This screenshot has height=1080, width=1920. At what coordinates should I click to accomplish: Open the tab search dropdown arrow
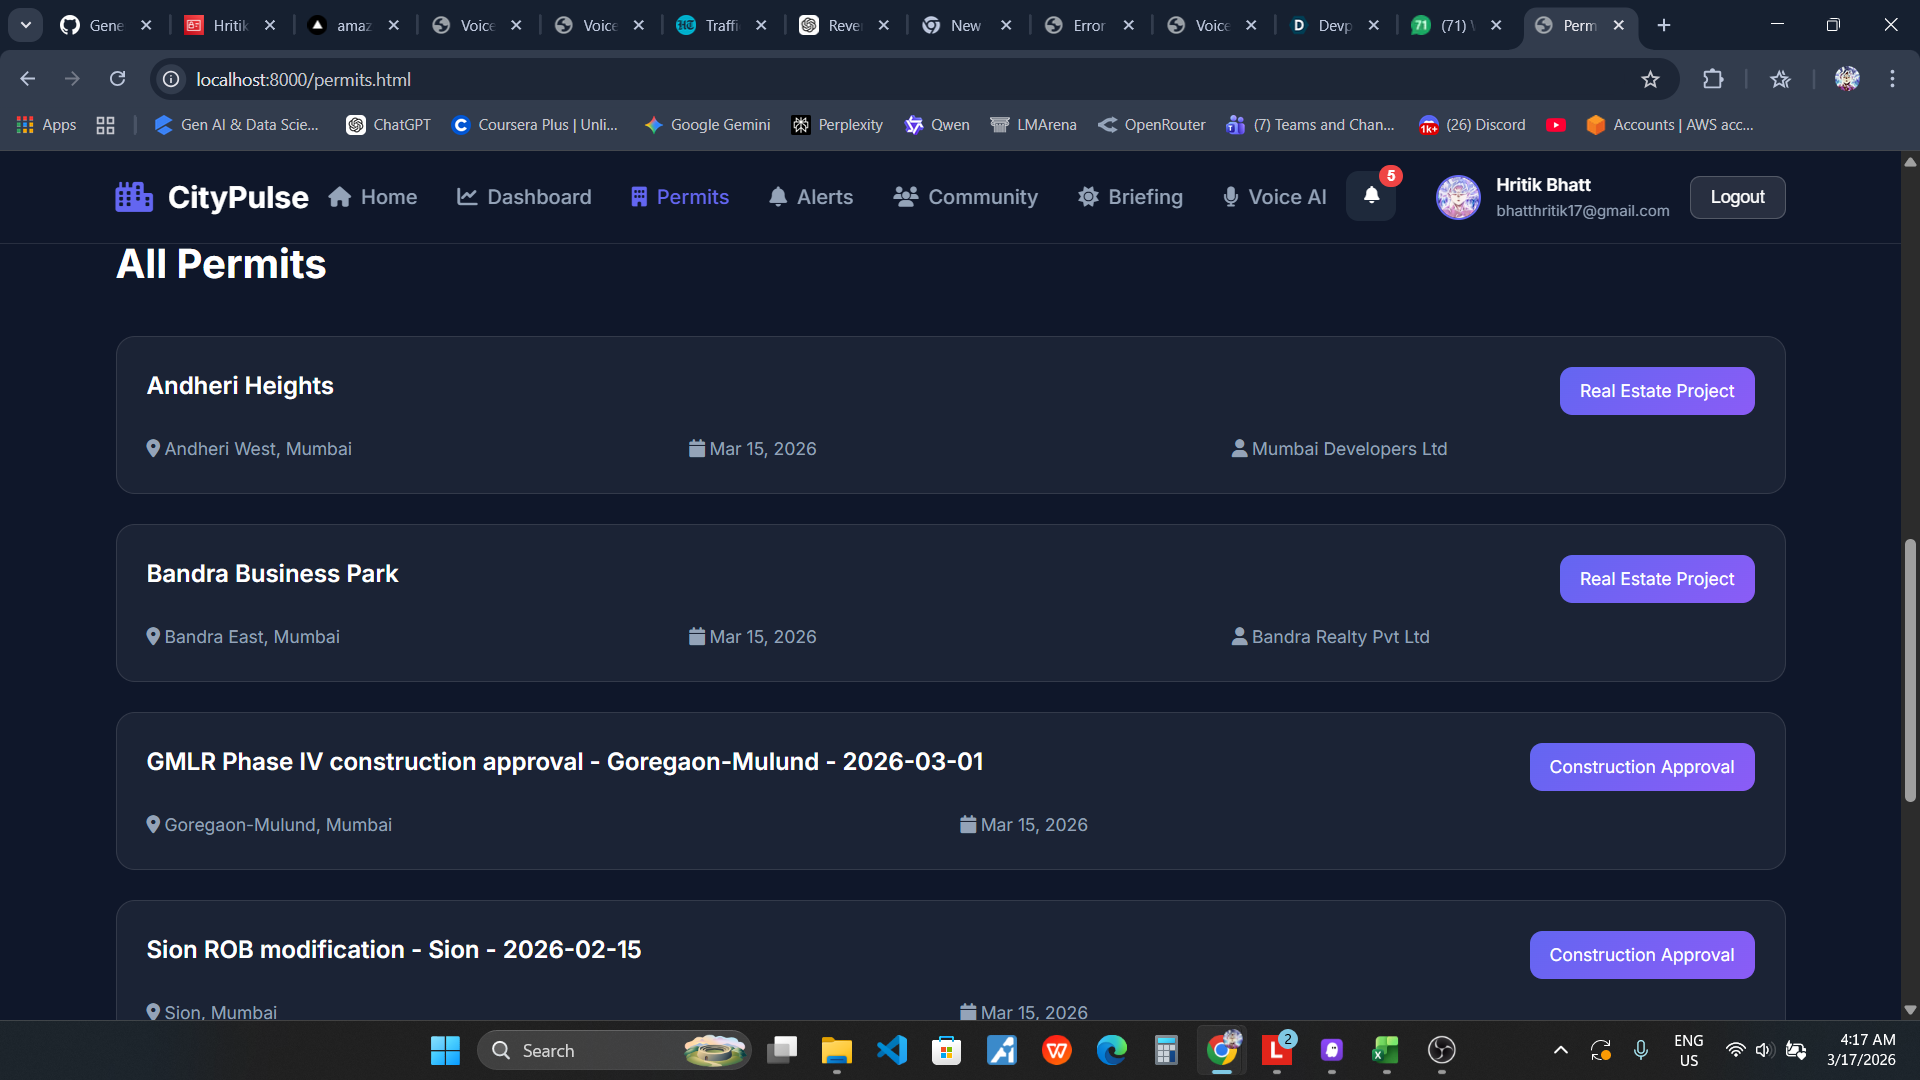pyautogui.click(x=26, y=25)
